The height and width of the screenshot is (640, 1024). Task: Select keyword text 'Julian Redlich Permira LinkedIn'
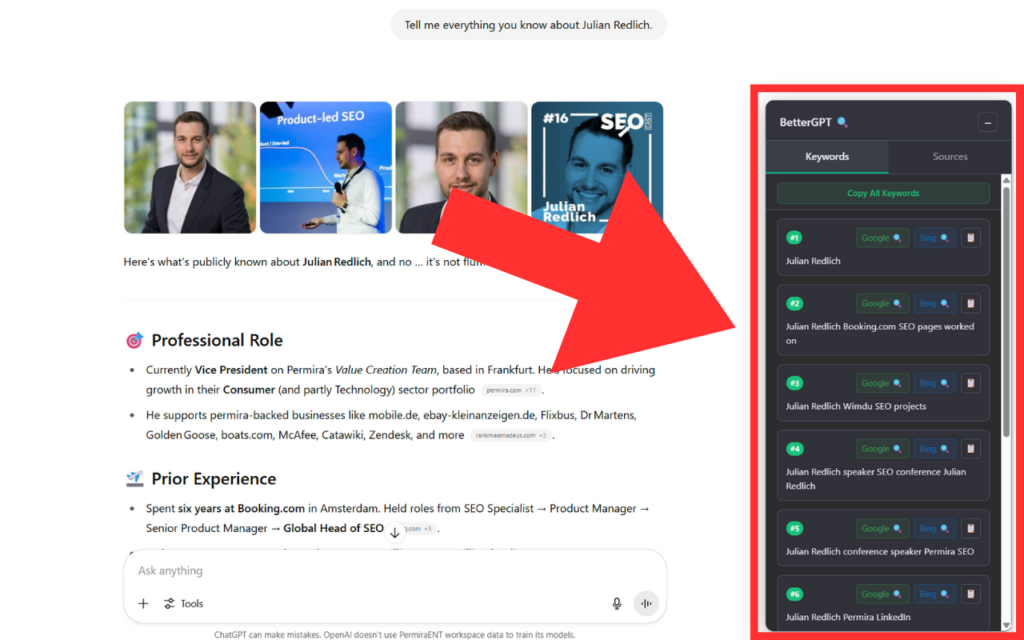coord(848,617)
